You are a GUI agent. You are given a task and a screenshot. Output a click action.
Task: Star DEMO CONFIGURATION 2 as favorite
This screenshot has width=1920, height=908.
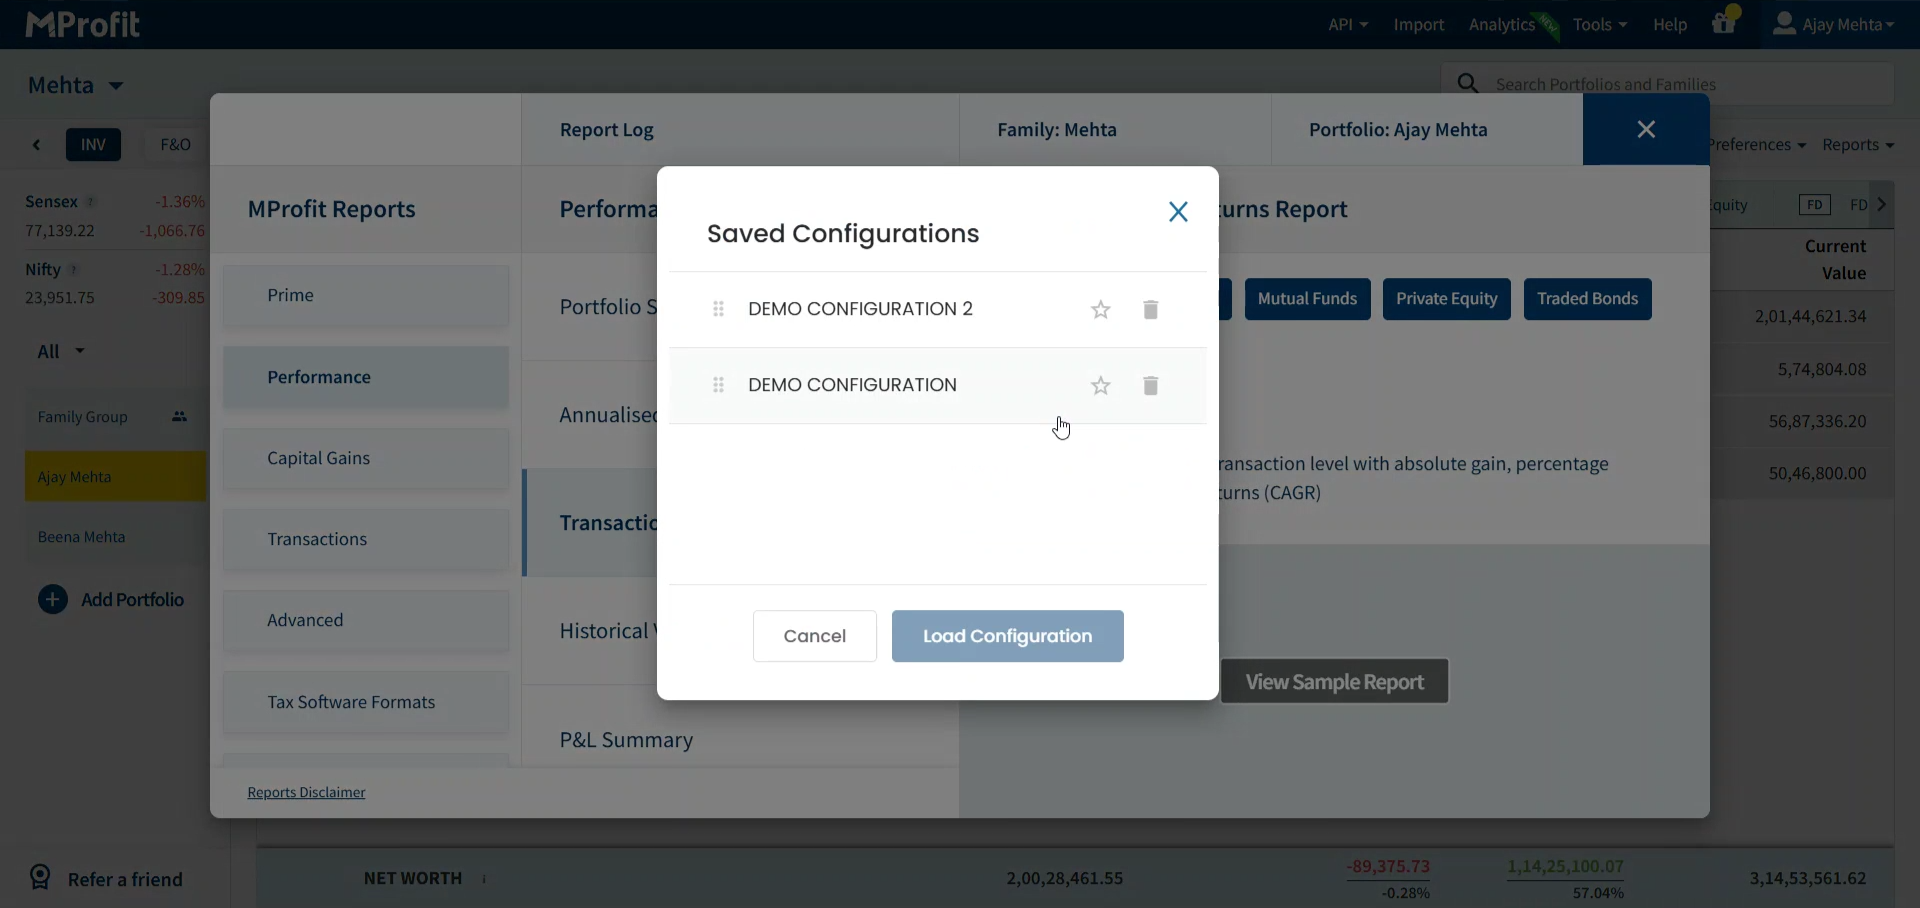pyautogui.click(x=1101, y=310)
